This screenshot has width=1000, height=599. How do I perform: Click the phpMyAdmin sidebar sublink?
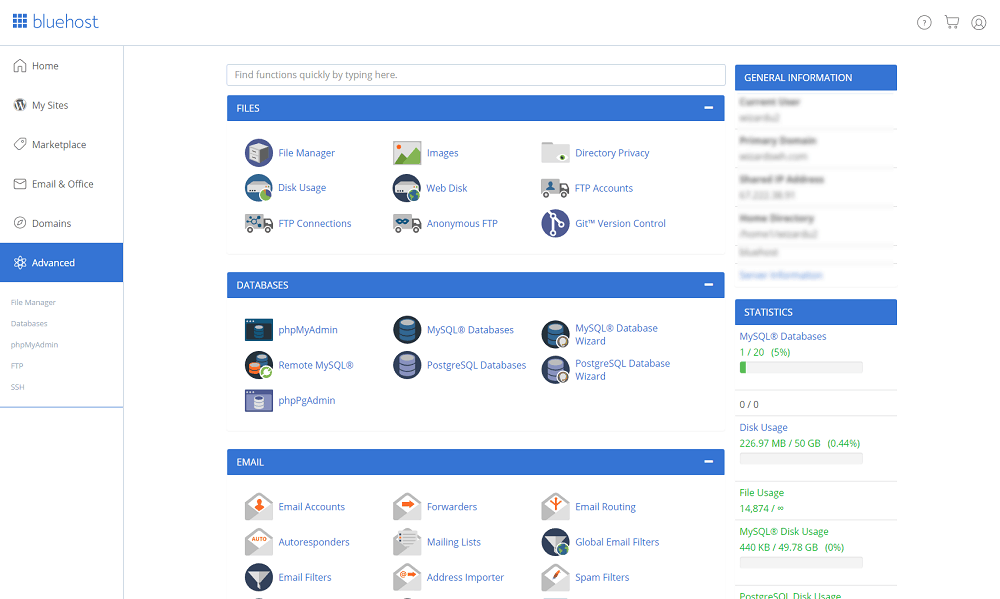click(x=34, y=344)
